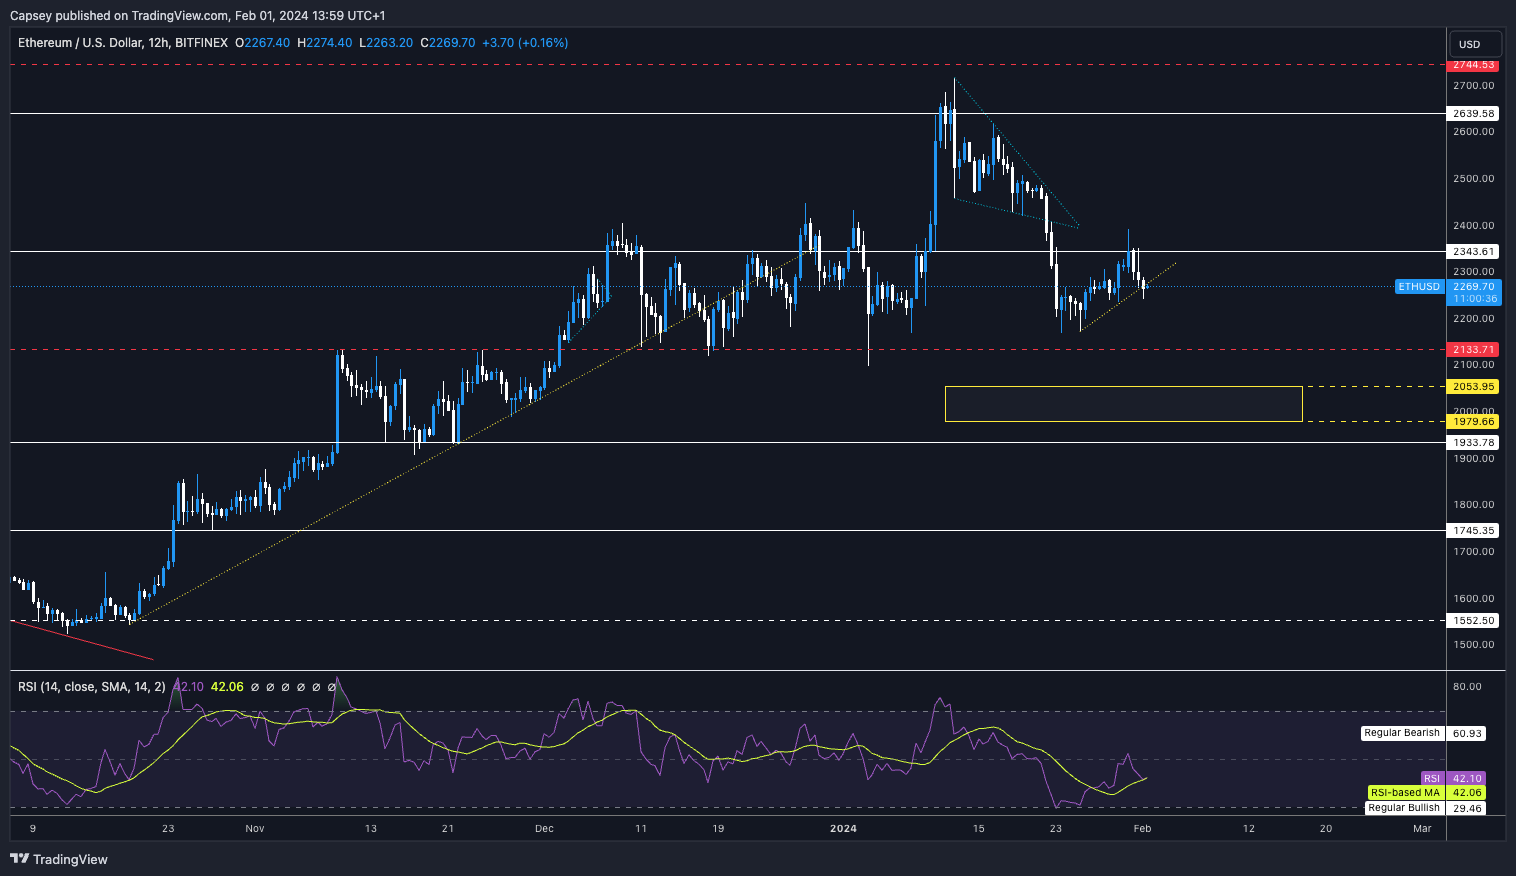Click the Regular Bearish label
The image size is (1516, 876).
tap(1402, 733)
